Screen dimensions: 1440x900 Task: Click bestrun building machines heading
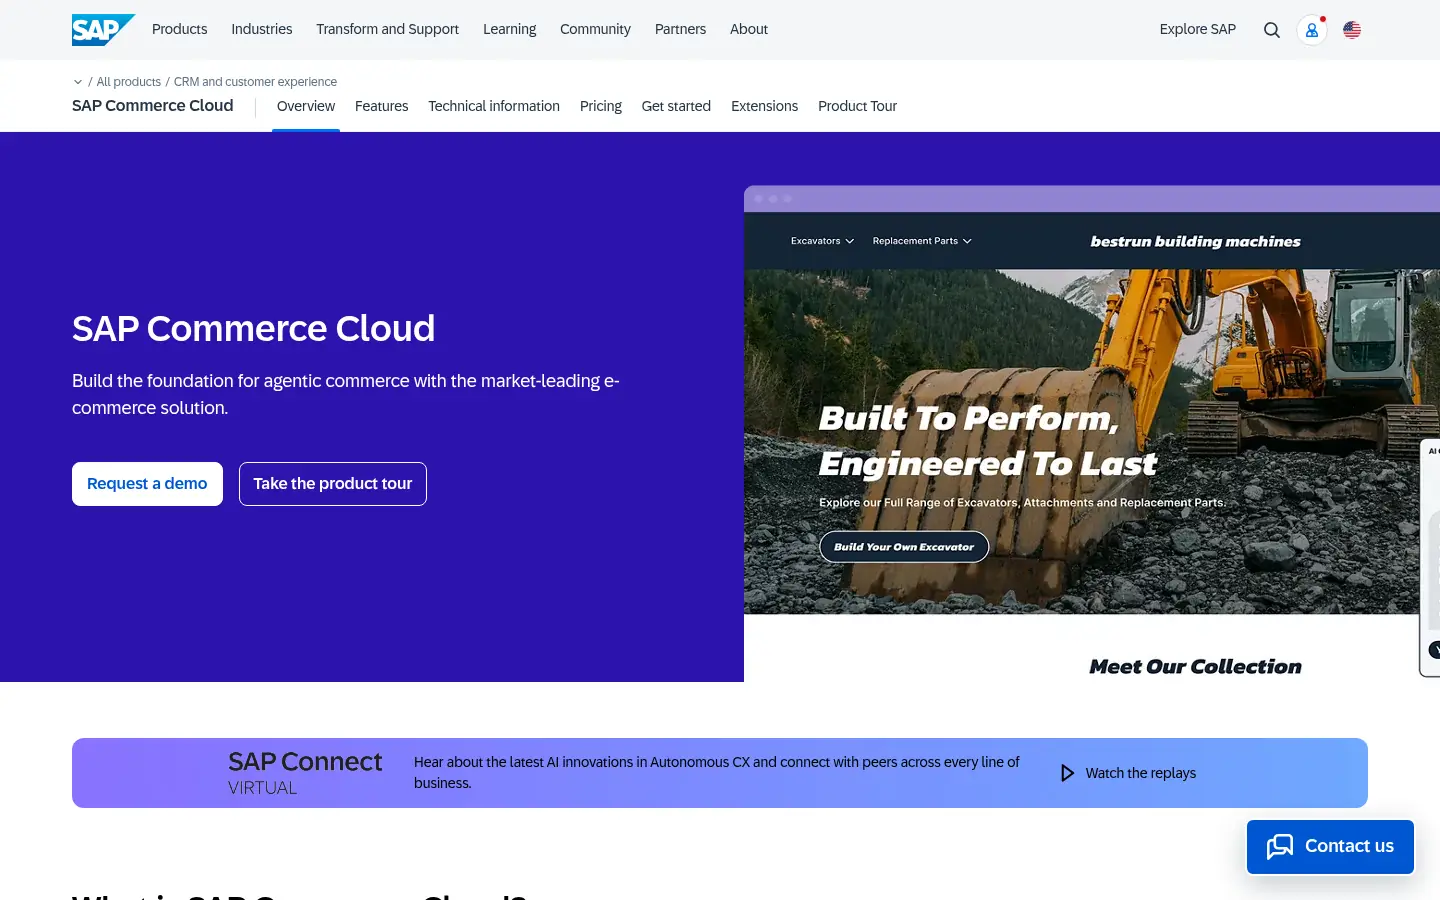pyautogui.click(x=1195, y=241)
